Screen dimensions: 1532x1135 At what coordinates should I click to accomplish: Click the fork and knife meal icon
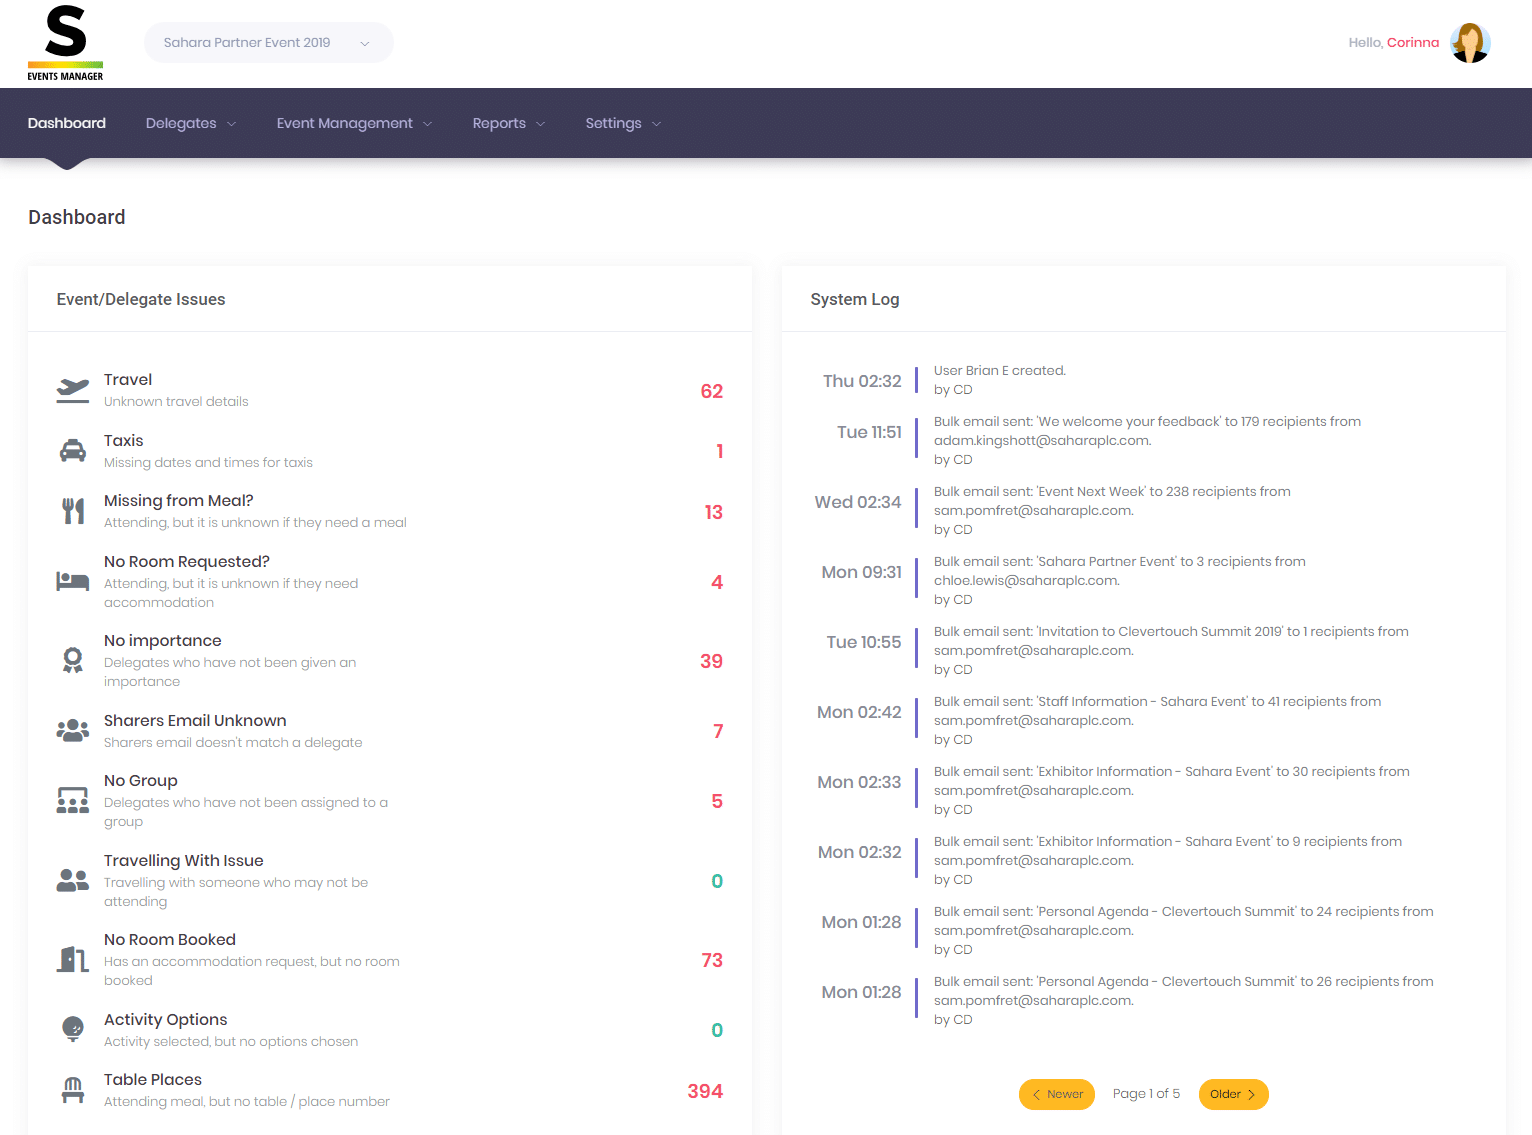72,511
